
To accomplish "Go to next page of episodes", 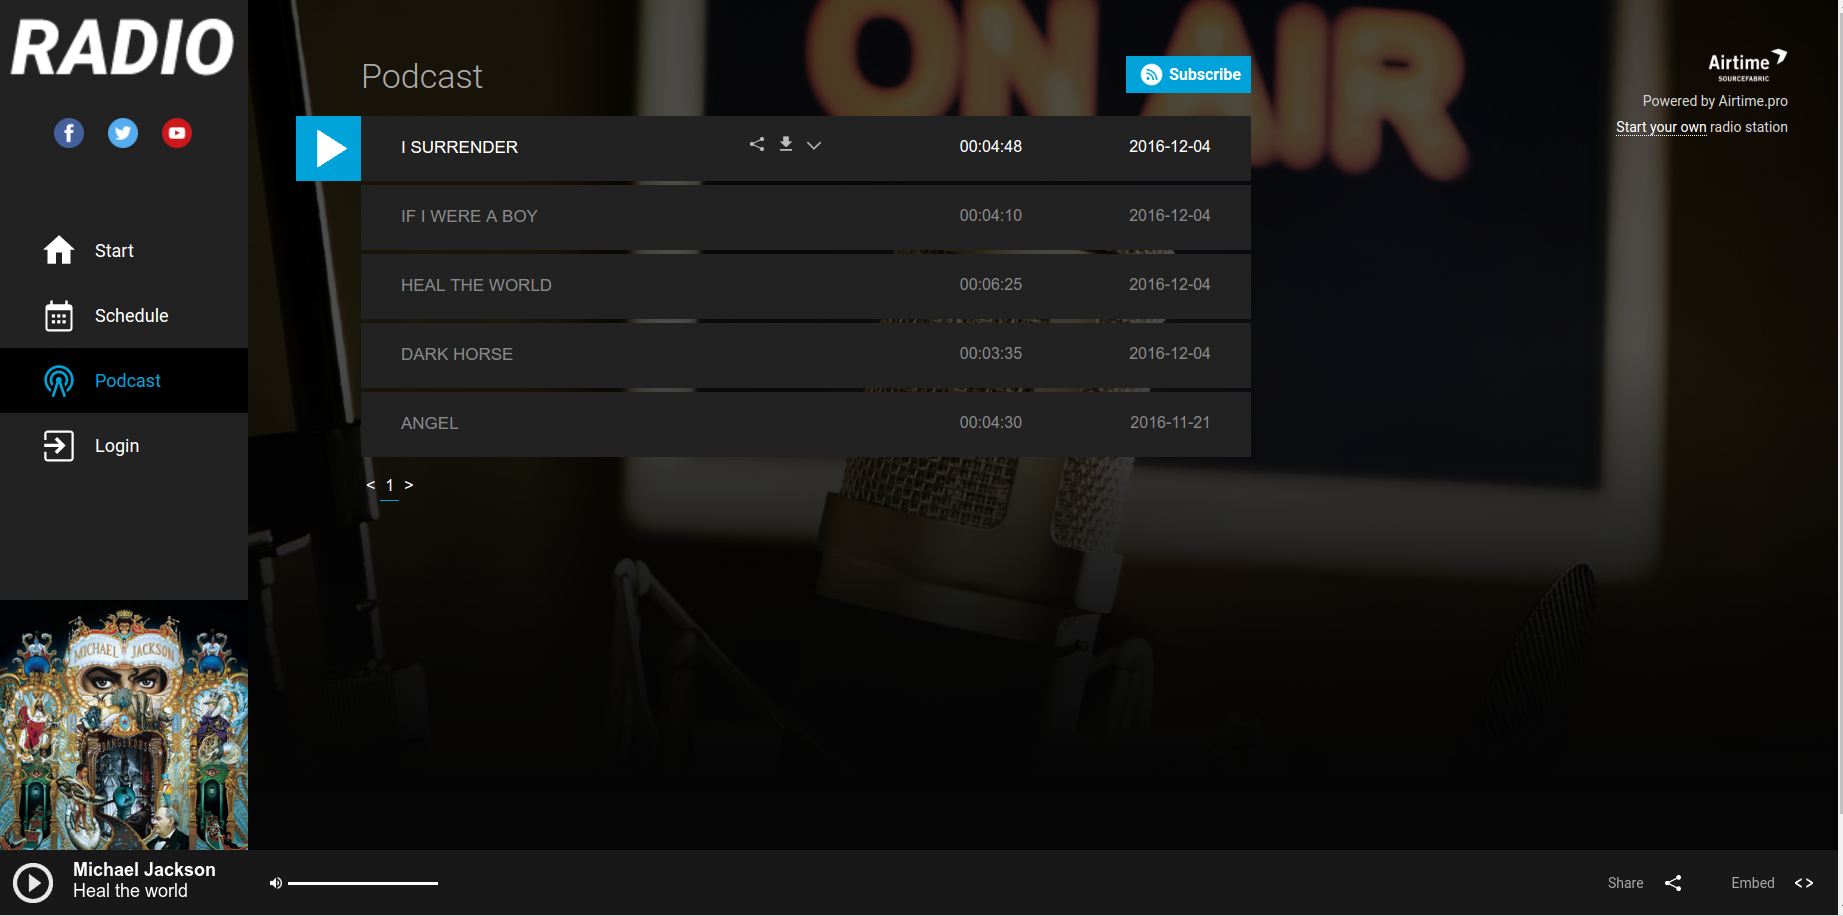I will 409,485.
